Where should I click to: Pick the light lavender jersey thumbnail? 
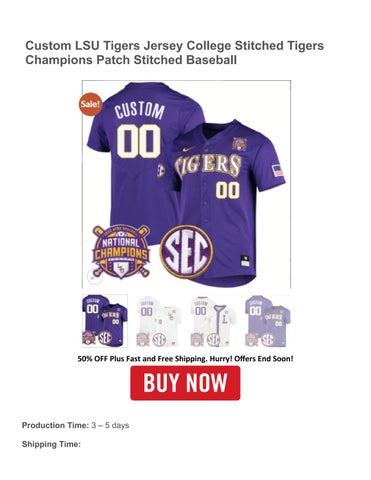point(268,321)
